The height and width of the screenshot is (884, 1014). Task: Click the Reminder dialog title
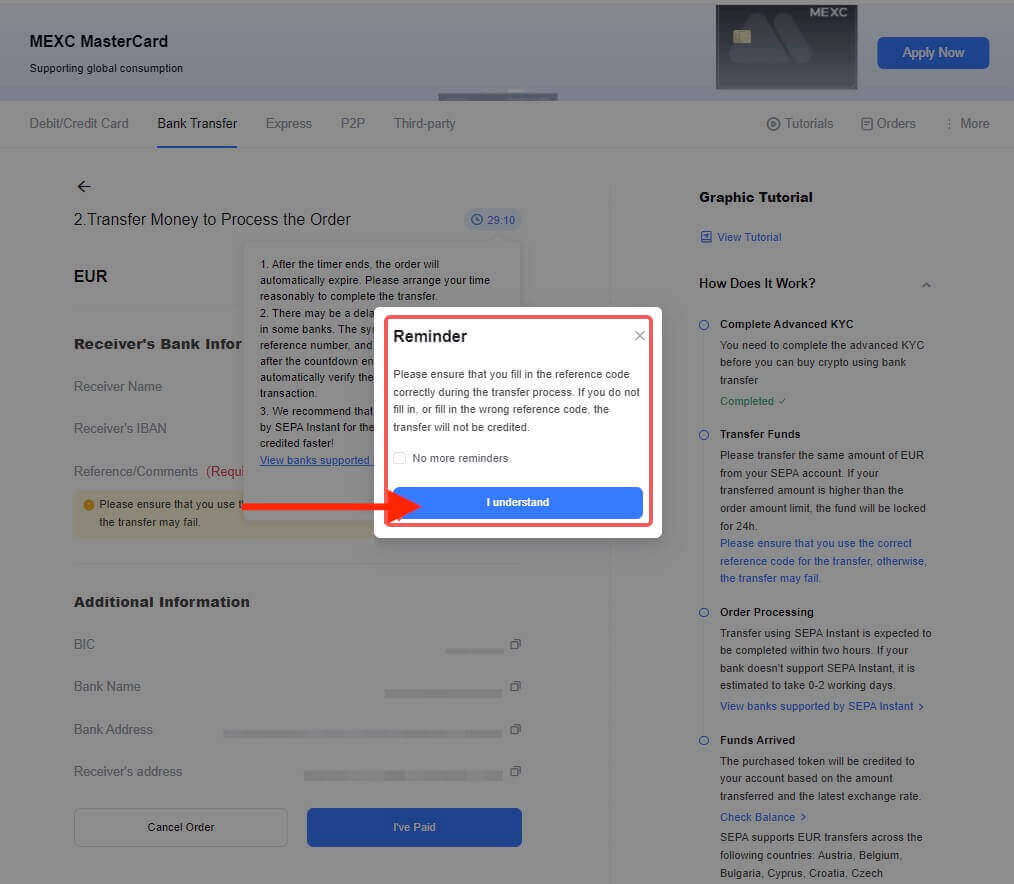(430, 336)
